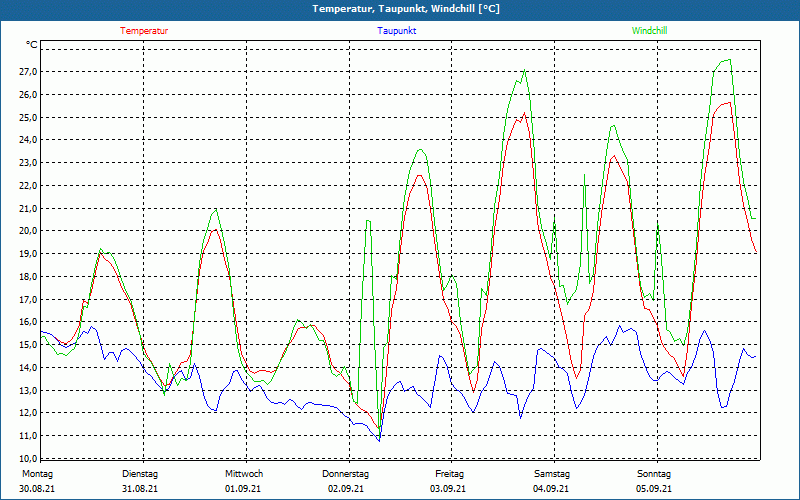Click the Donnerstag day label
The width and height of the screenshot is (800, 500).
click(345, 474)
